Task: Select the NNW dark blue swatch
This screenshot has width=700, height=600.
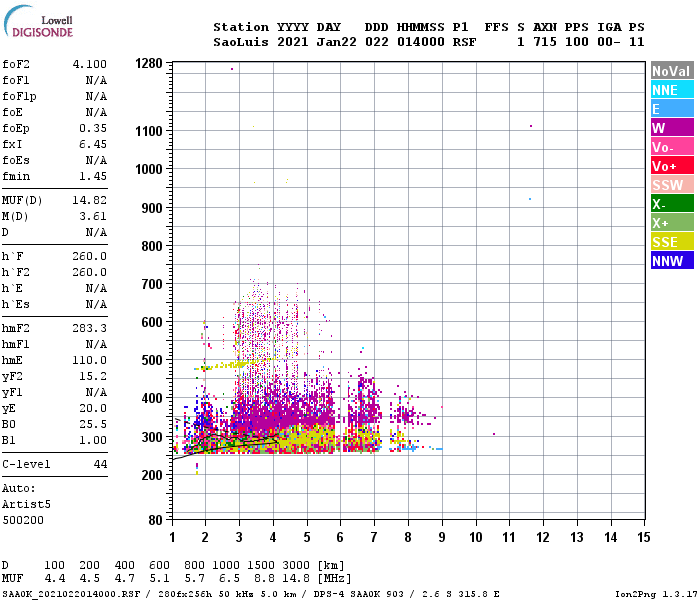Action: [672, 261]
